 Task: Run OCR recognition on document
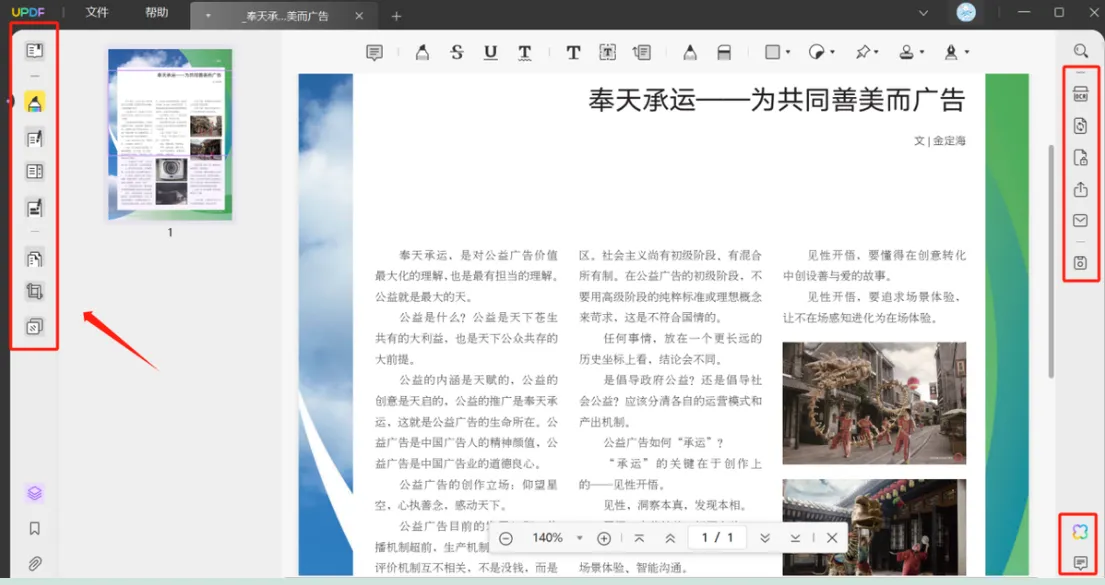click(x=1080, y=94)
